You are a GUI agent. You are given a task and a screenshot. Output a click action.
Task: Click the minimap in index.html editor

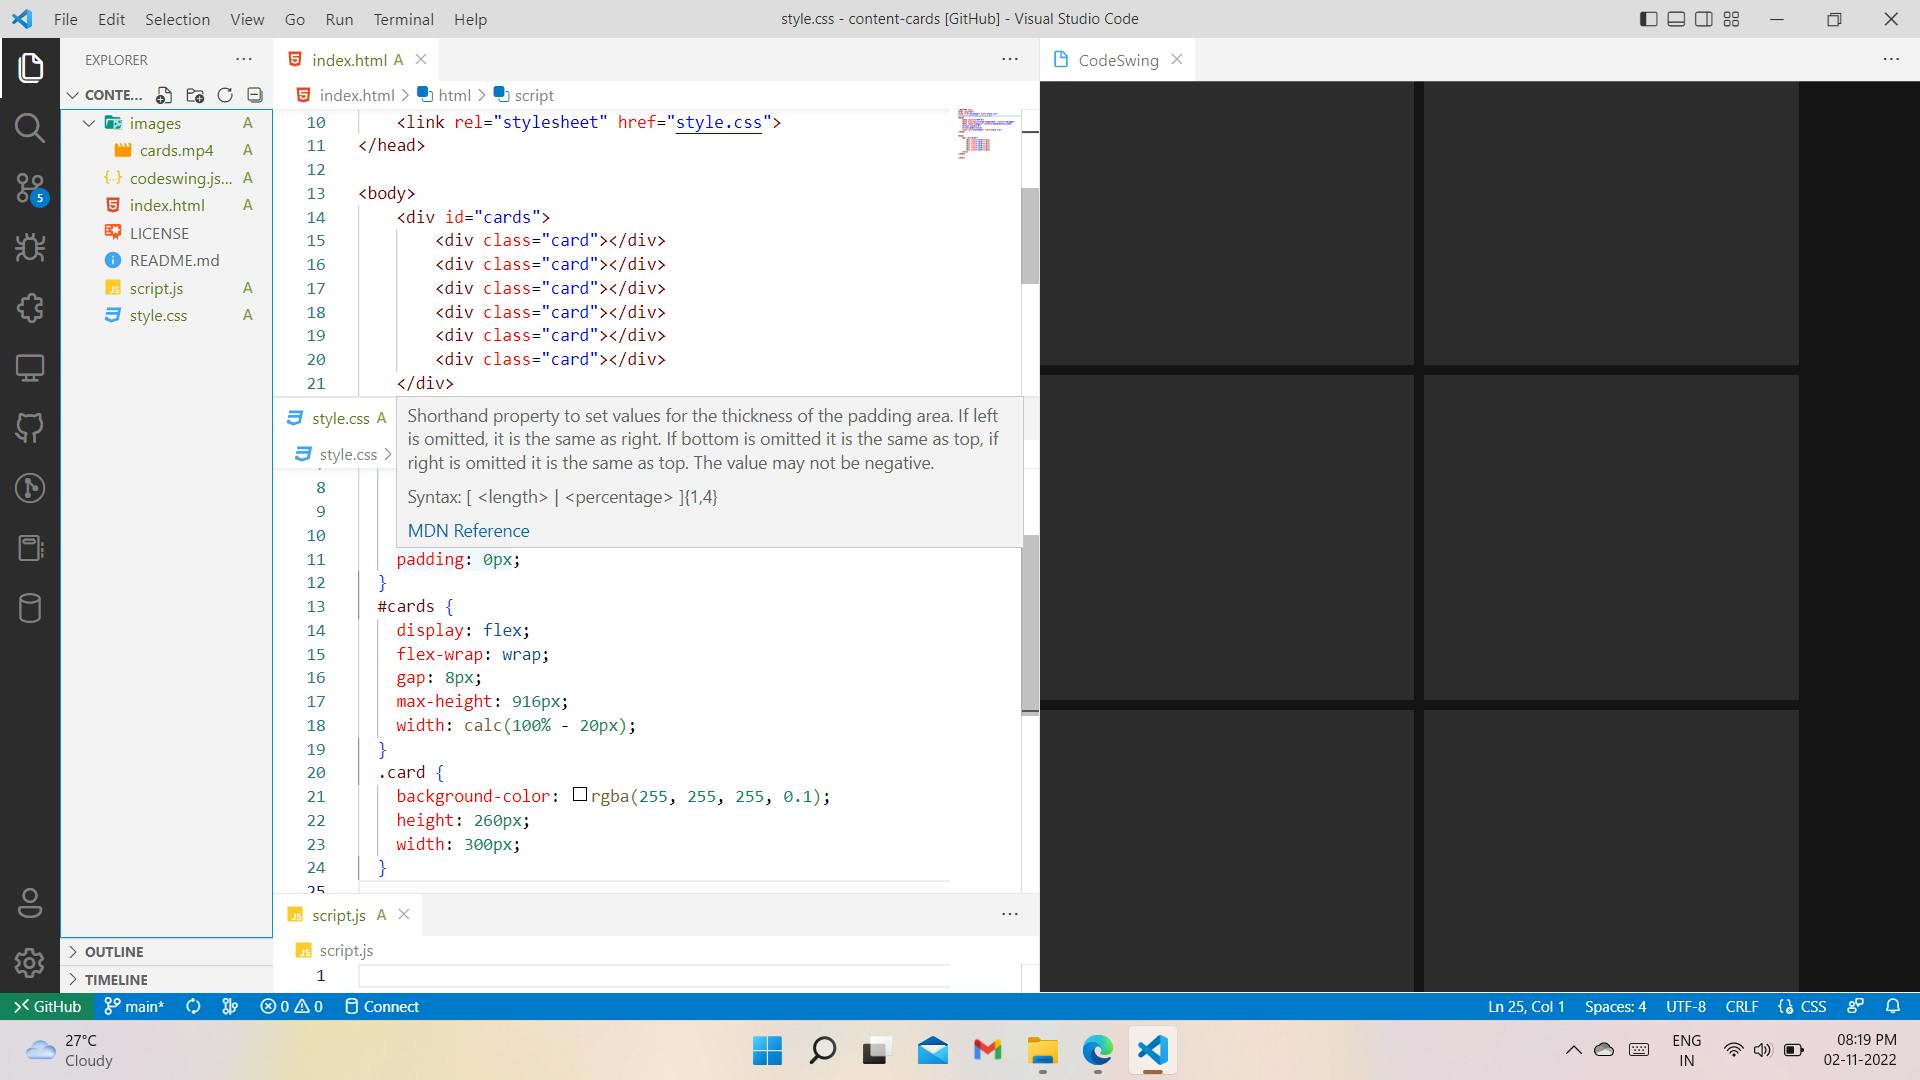(x=986, y=135)
